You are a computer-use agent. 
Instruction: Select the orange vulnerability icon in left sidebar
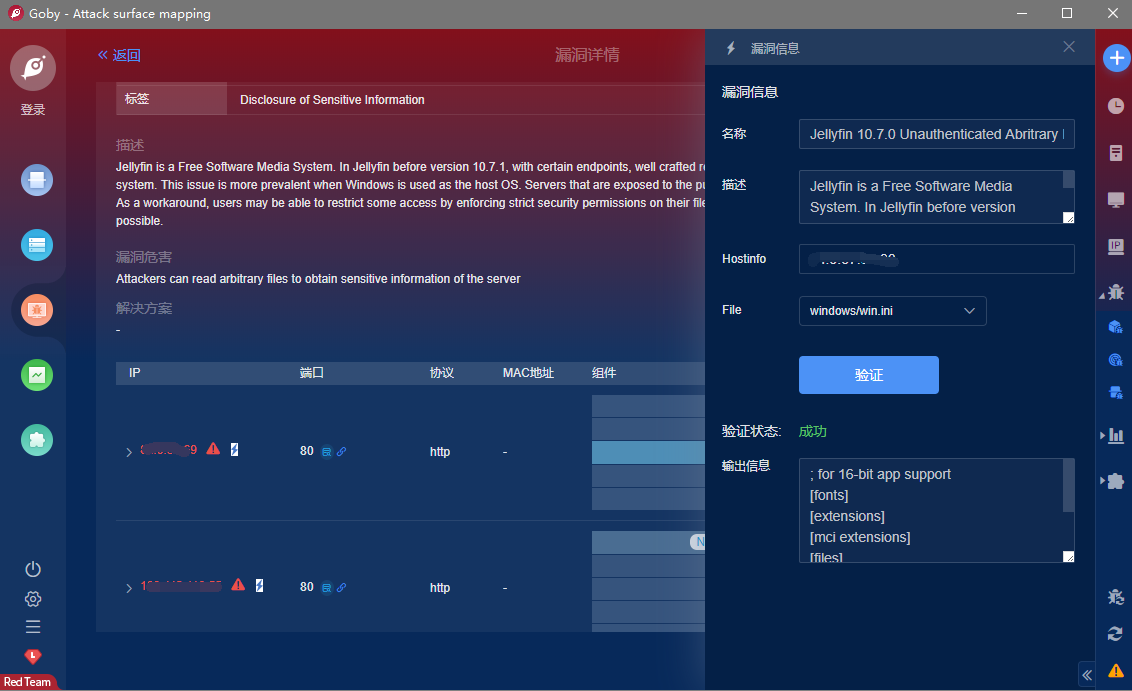[x=37, y=310]
